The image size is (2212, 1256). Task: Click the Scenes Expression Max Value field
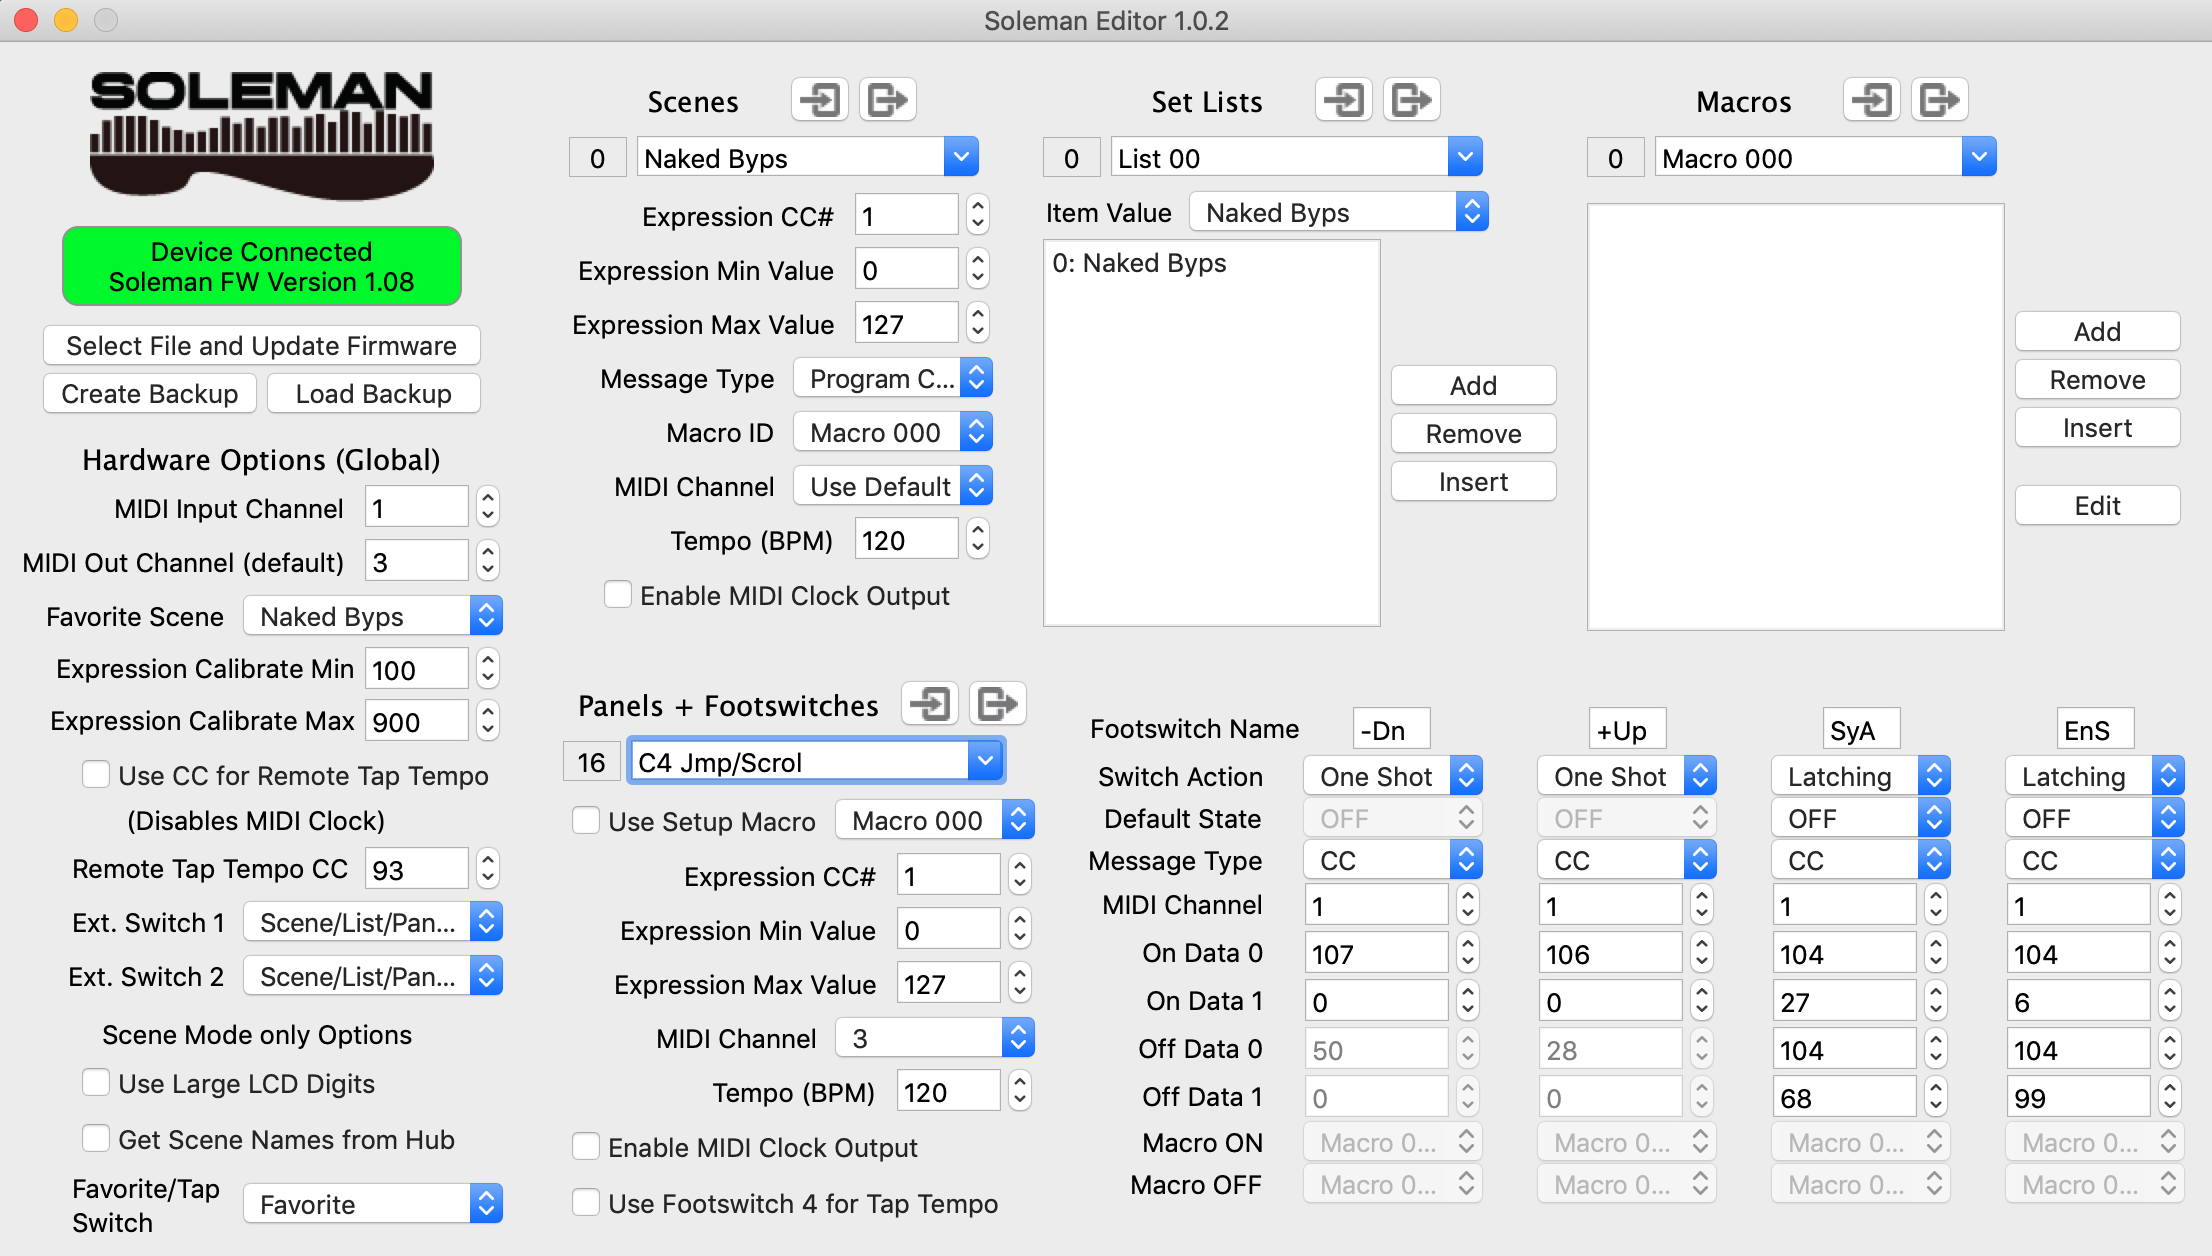907,324
